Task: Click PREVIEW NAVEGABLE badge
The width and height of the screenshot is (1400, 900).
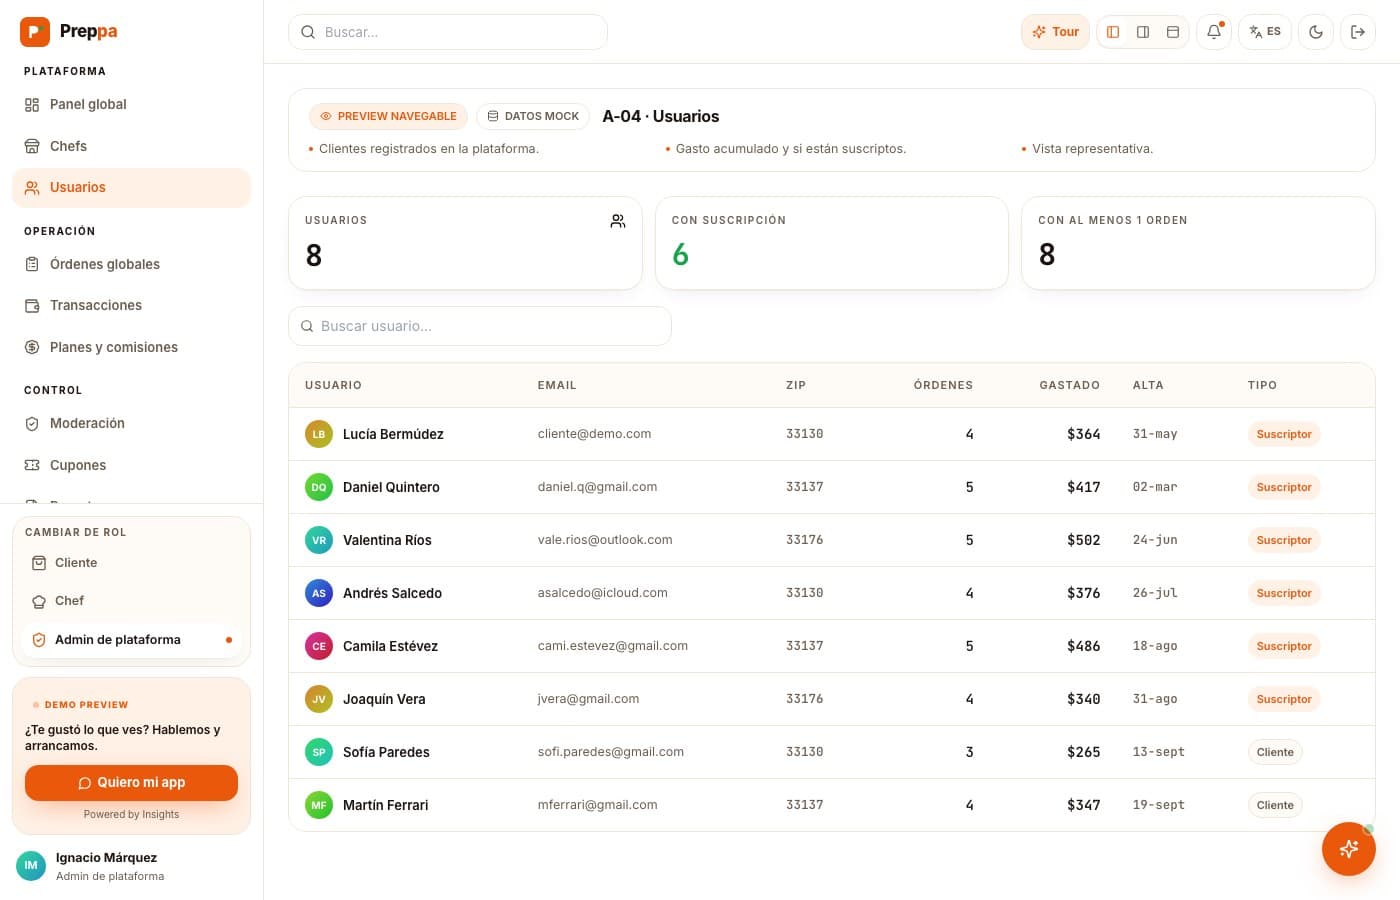Action: pos(388,116)
